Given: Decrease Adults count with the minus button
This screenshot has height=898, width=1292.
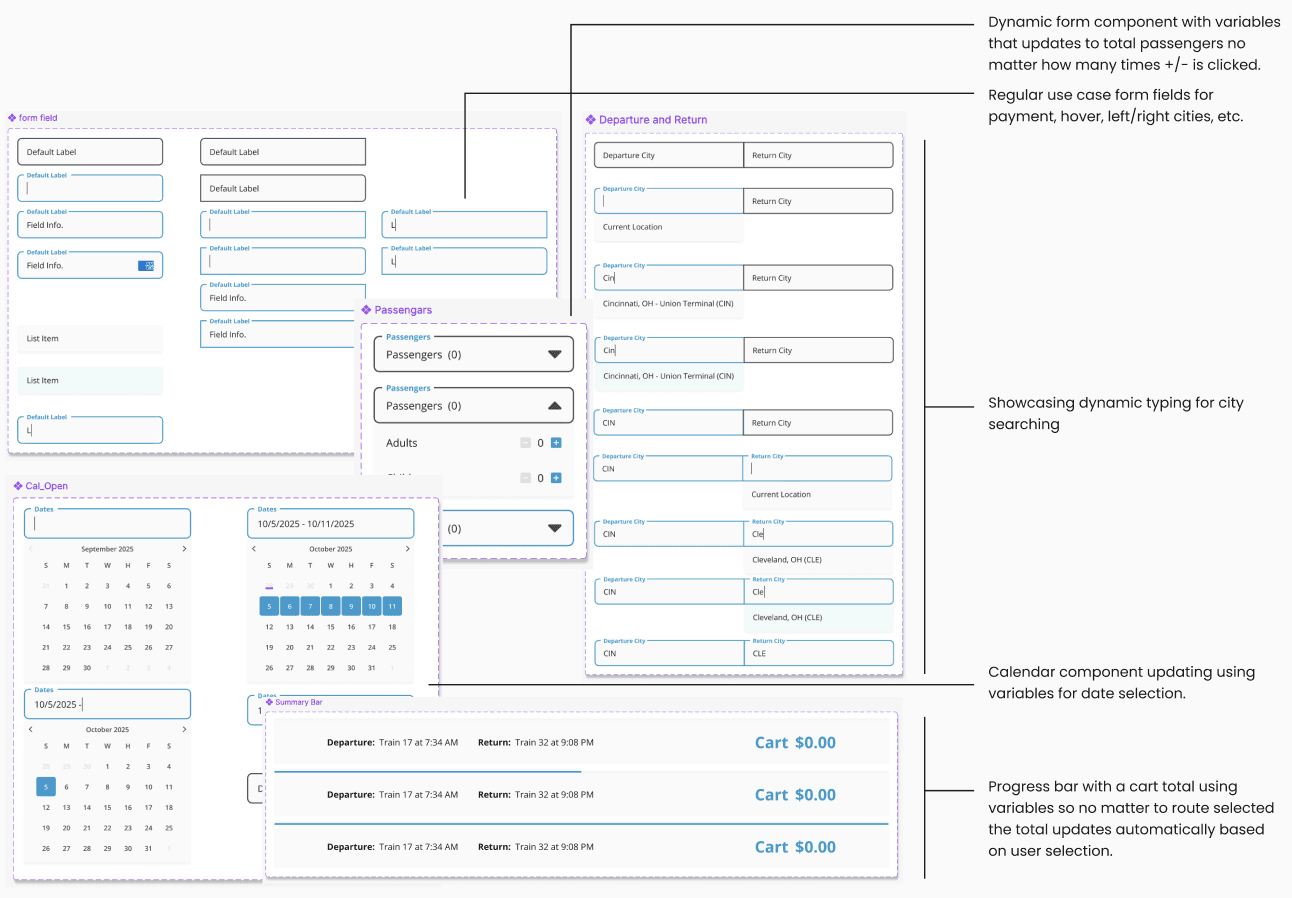Looking at the screenshot, I should 526,443.
